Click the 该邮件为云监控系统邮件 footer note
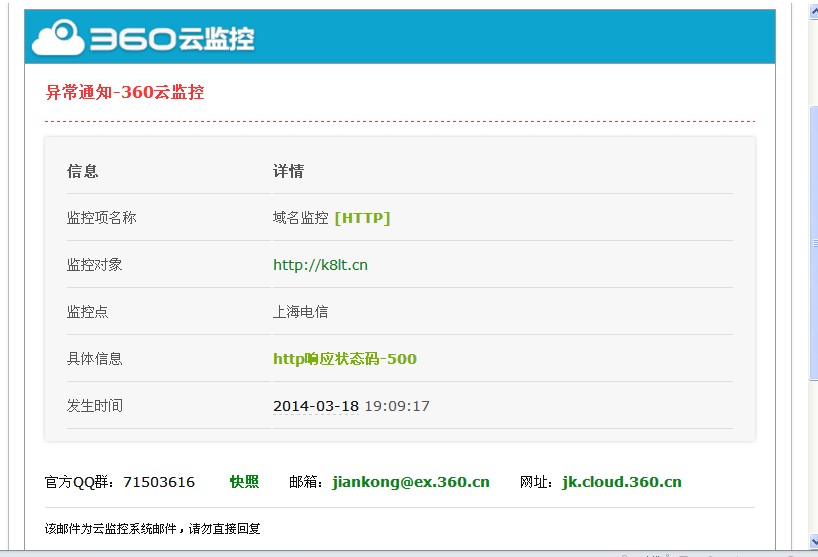Screen dimensions: 818x557 pos(153,529)
